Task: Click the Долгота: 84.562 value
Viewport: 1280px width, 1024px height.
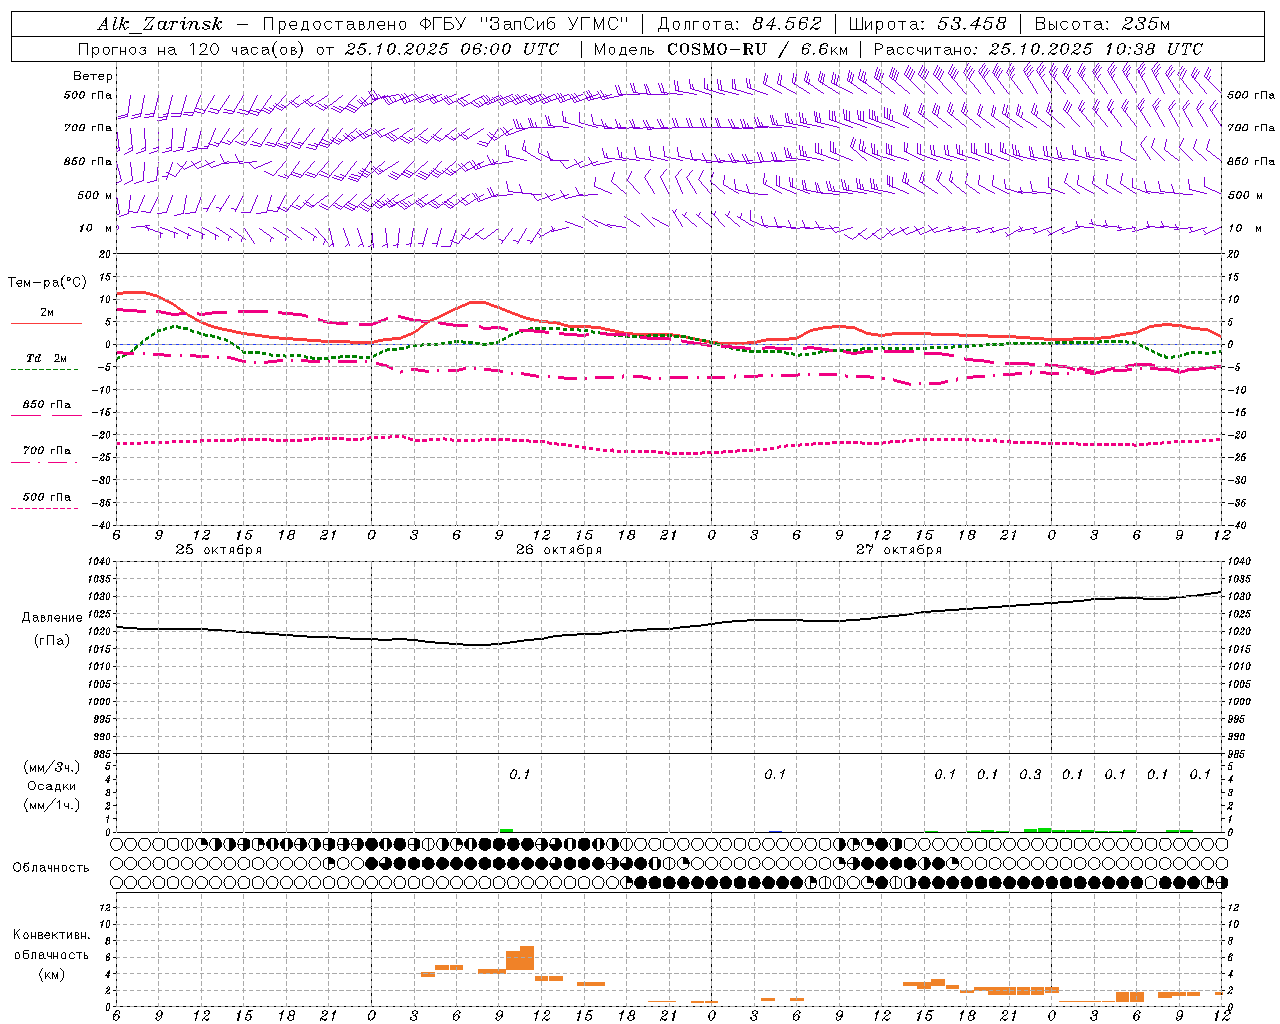Action: click(x=739, y=24)
